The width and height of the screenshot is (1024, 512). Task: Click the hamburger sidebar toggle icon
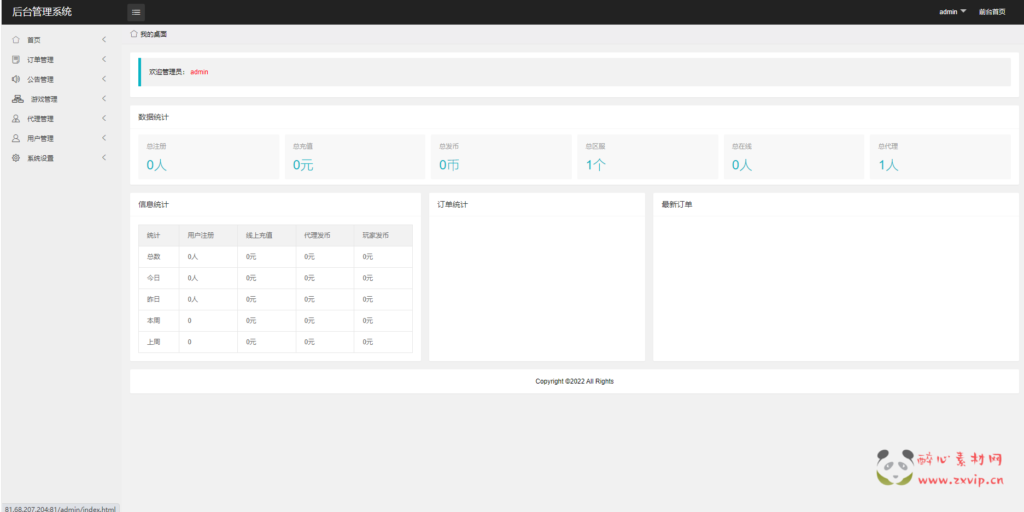coord(136,12)
